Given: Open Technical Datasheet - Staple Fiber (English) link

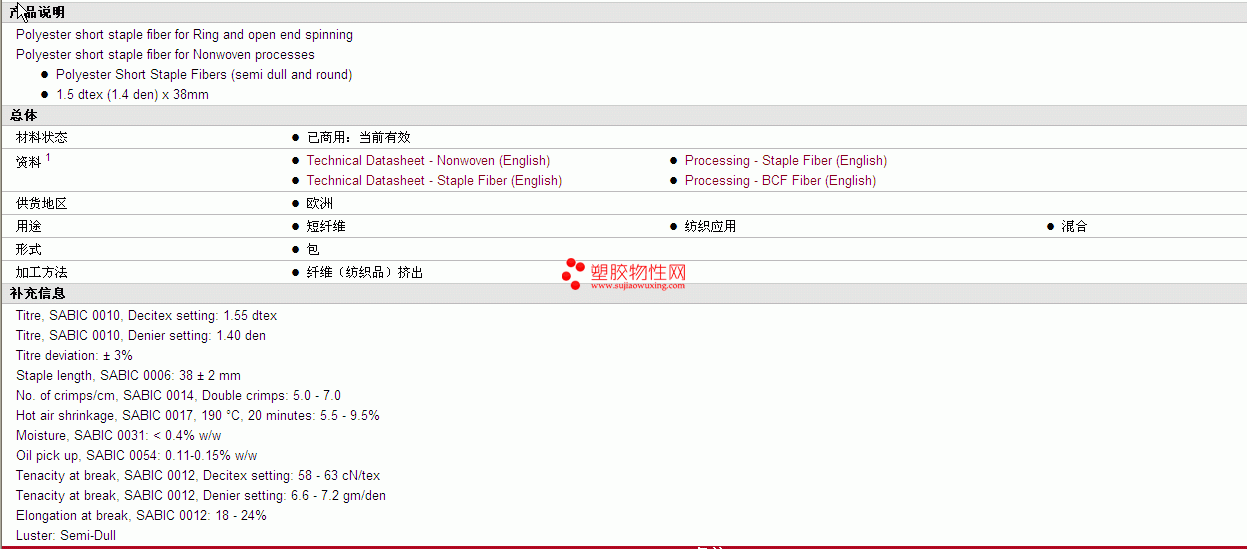Looking at the screenshot, I should (434, 180).
